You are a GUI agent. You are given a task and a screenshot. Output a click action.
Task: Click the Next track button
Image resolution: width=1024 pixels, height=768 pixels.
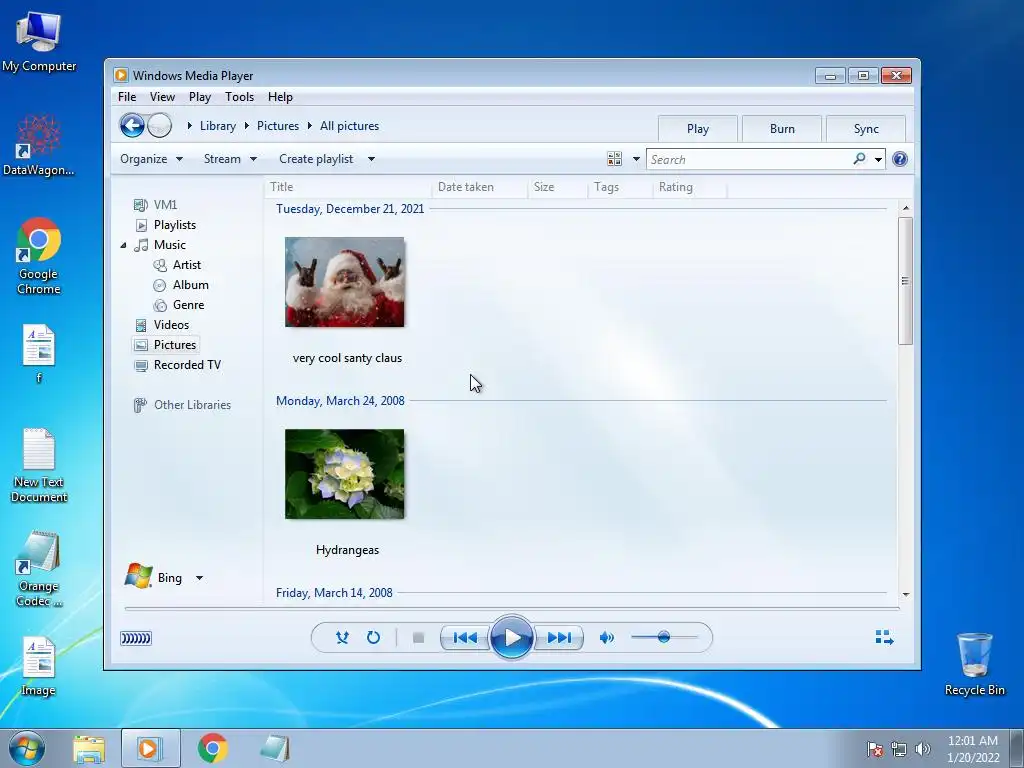(x=559, y=637)
